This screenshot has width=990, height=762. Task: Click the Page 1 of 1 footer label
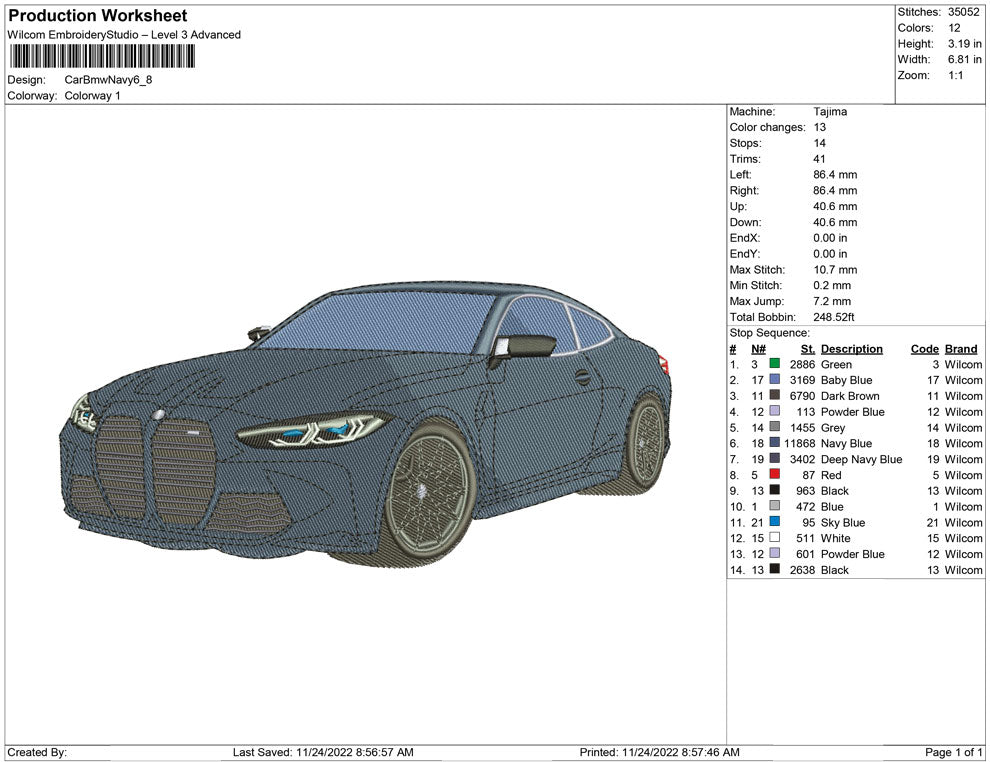(x=954, y=752)
